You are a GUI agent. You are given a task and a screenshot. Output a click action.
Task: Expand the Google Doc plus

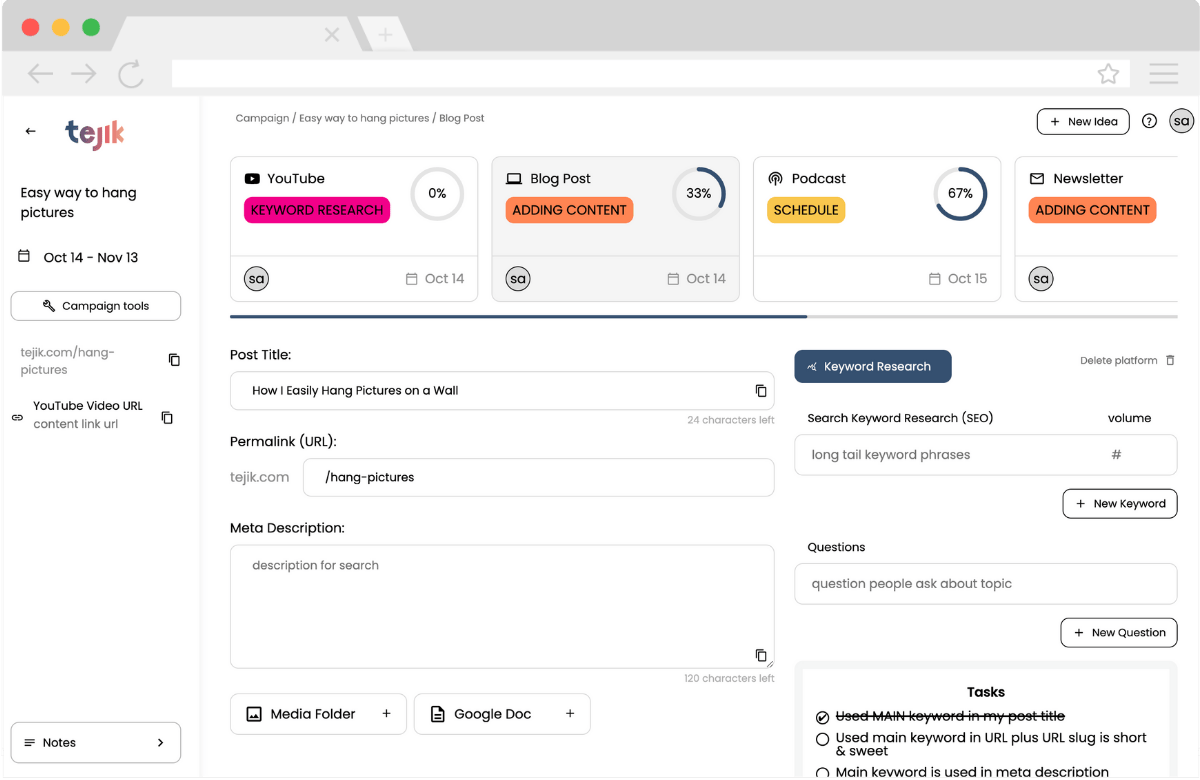click(570, 714)
